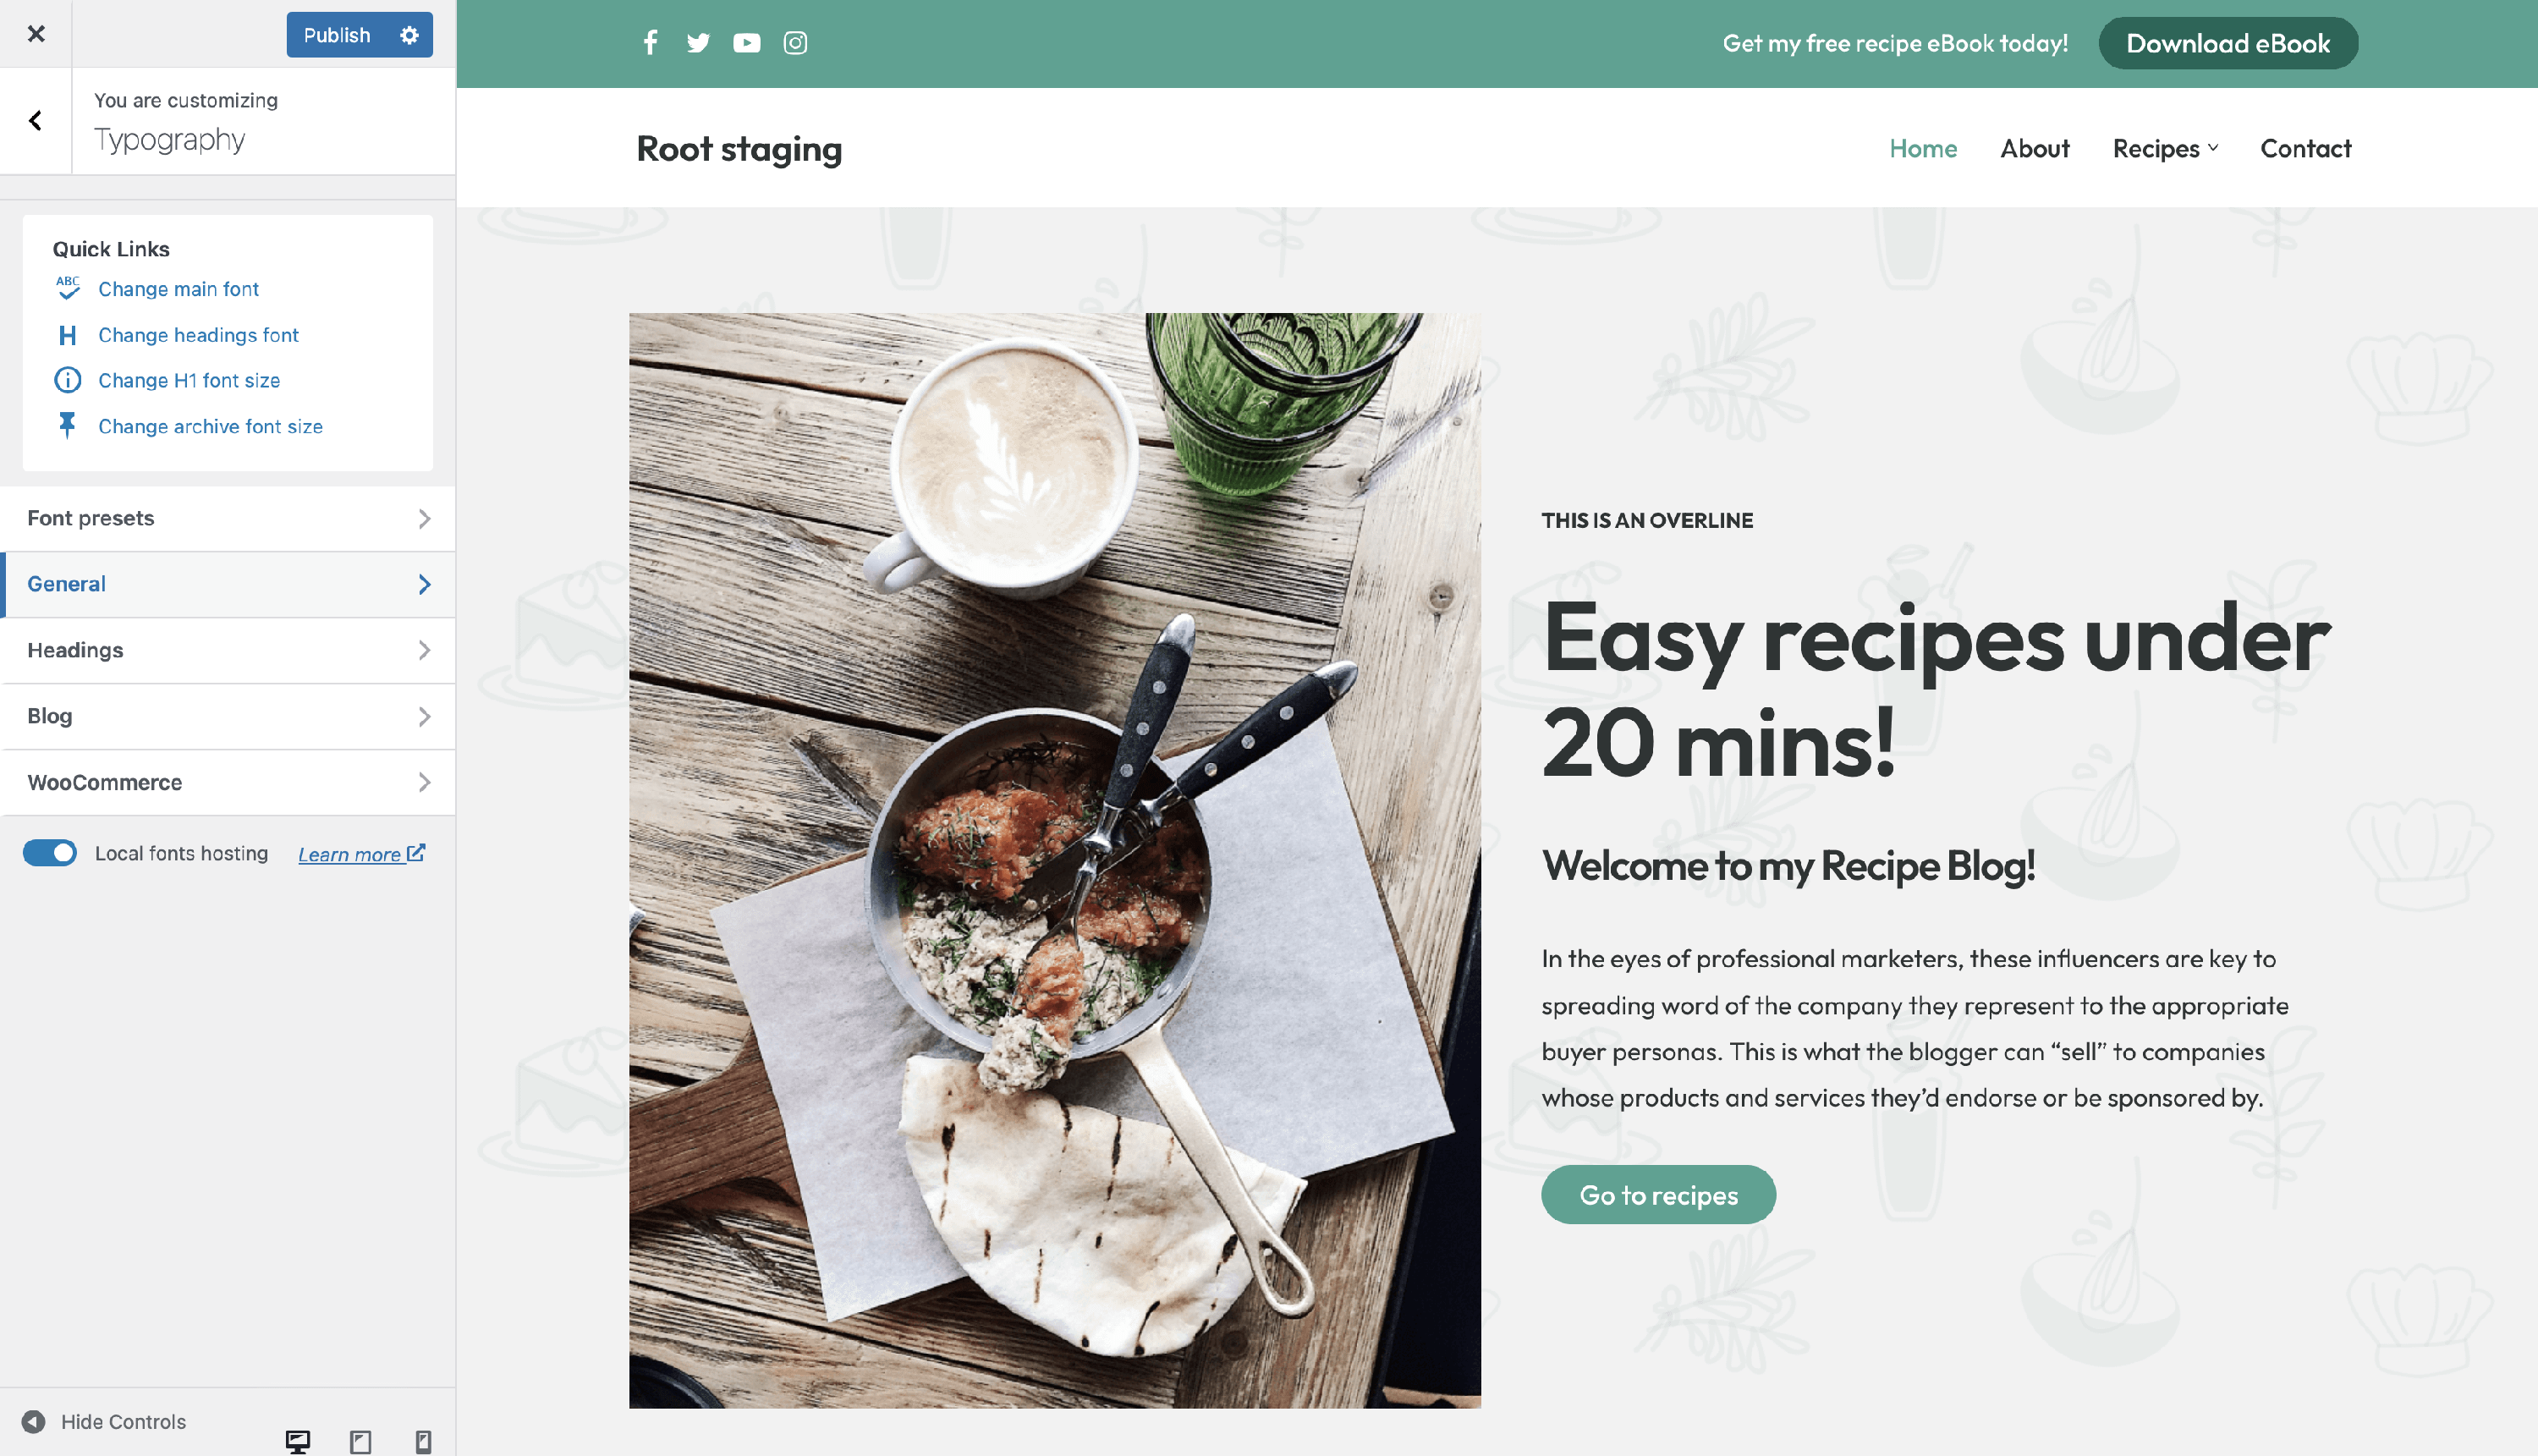Screen dimensions: 2538x1456
Task: Open the About menu item
Action: pos(2034,148)
